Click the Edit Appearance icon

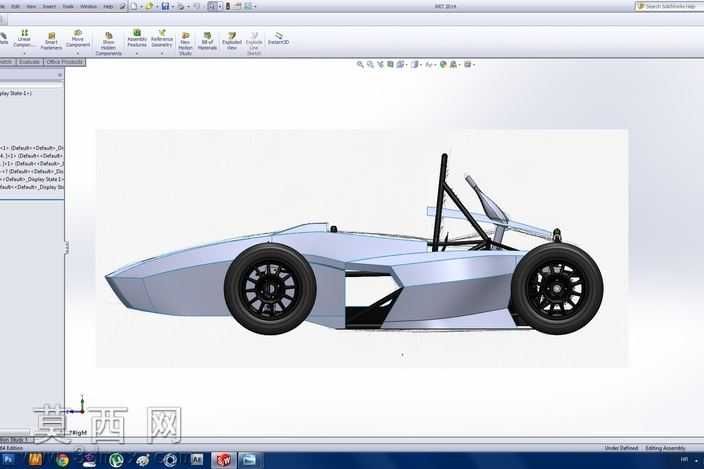coord(443,65)
